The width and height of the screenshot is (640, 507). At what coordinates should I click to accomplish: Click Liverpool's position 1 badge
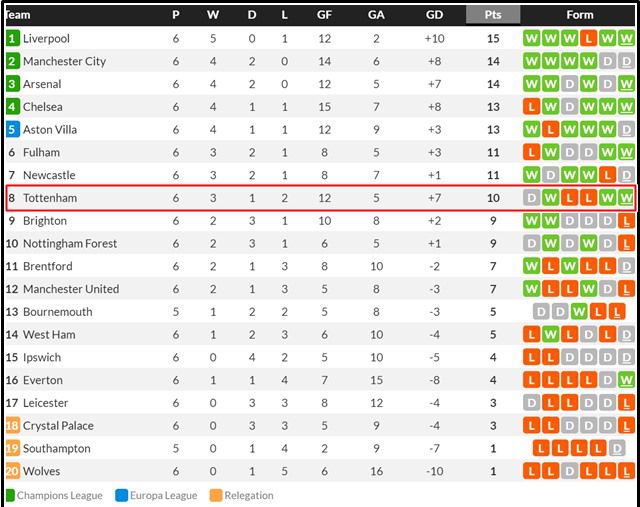[12, 38]
